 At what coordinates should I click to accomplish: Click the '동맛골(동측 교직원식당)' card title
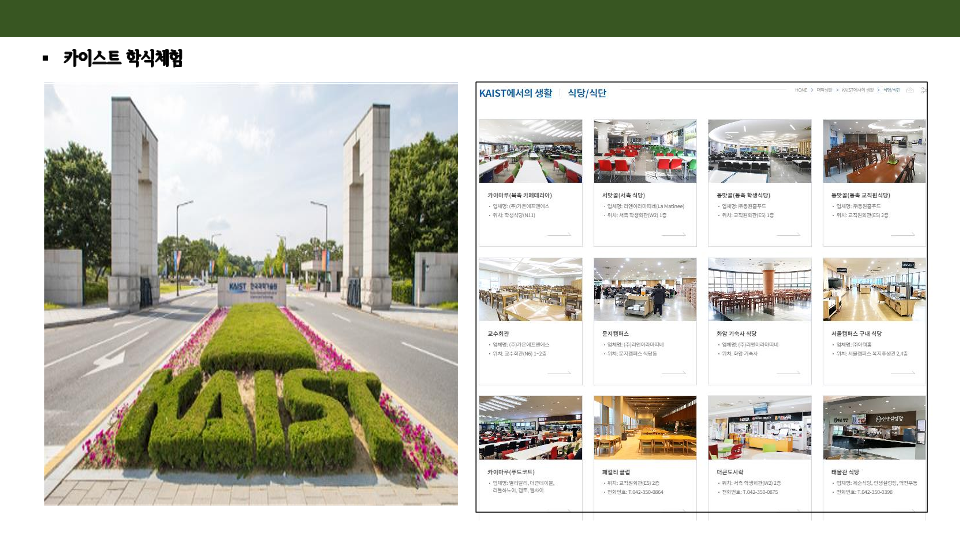tap(860, 195)
